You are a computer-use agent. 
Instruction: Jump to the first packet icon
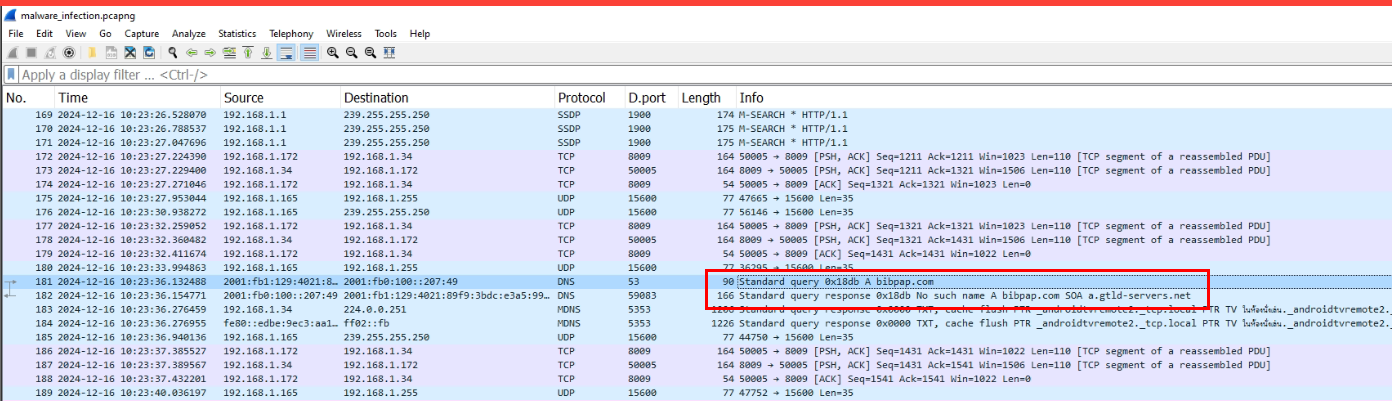248,52
